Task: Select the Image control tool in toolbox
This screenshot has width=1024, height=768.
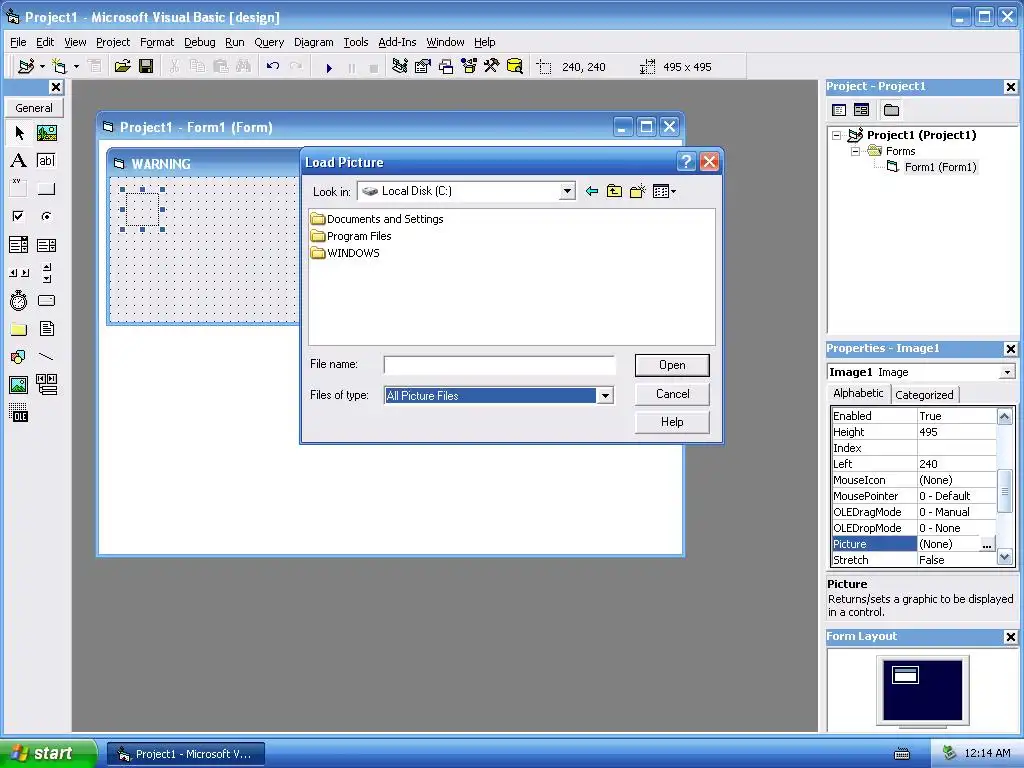Action: coord(19,385)
